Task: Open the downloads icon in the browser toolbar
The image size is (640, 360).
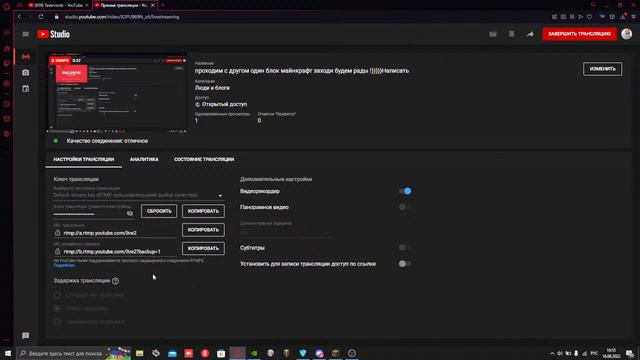Action: [x=623, y=17]
